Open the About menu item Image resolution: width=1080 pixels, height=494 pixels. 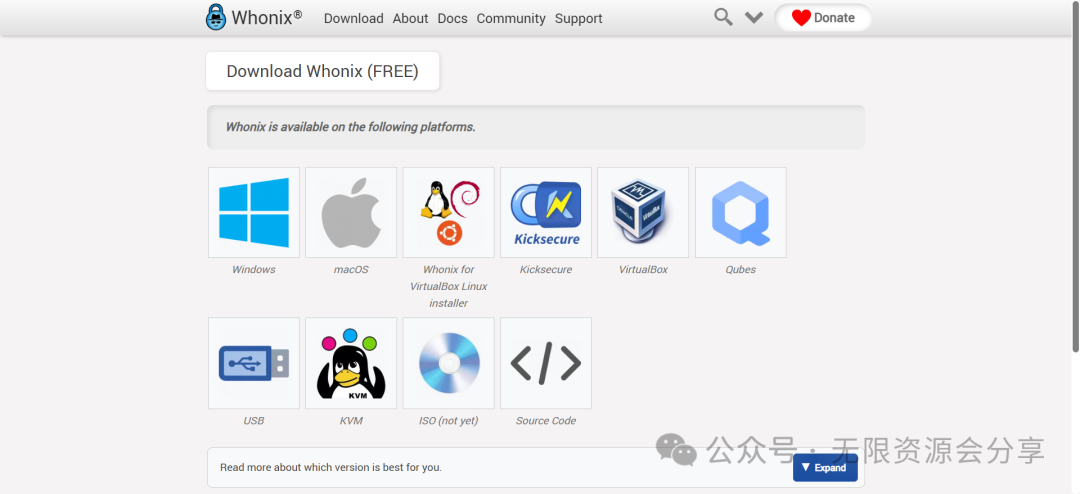(411, 19)
